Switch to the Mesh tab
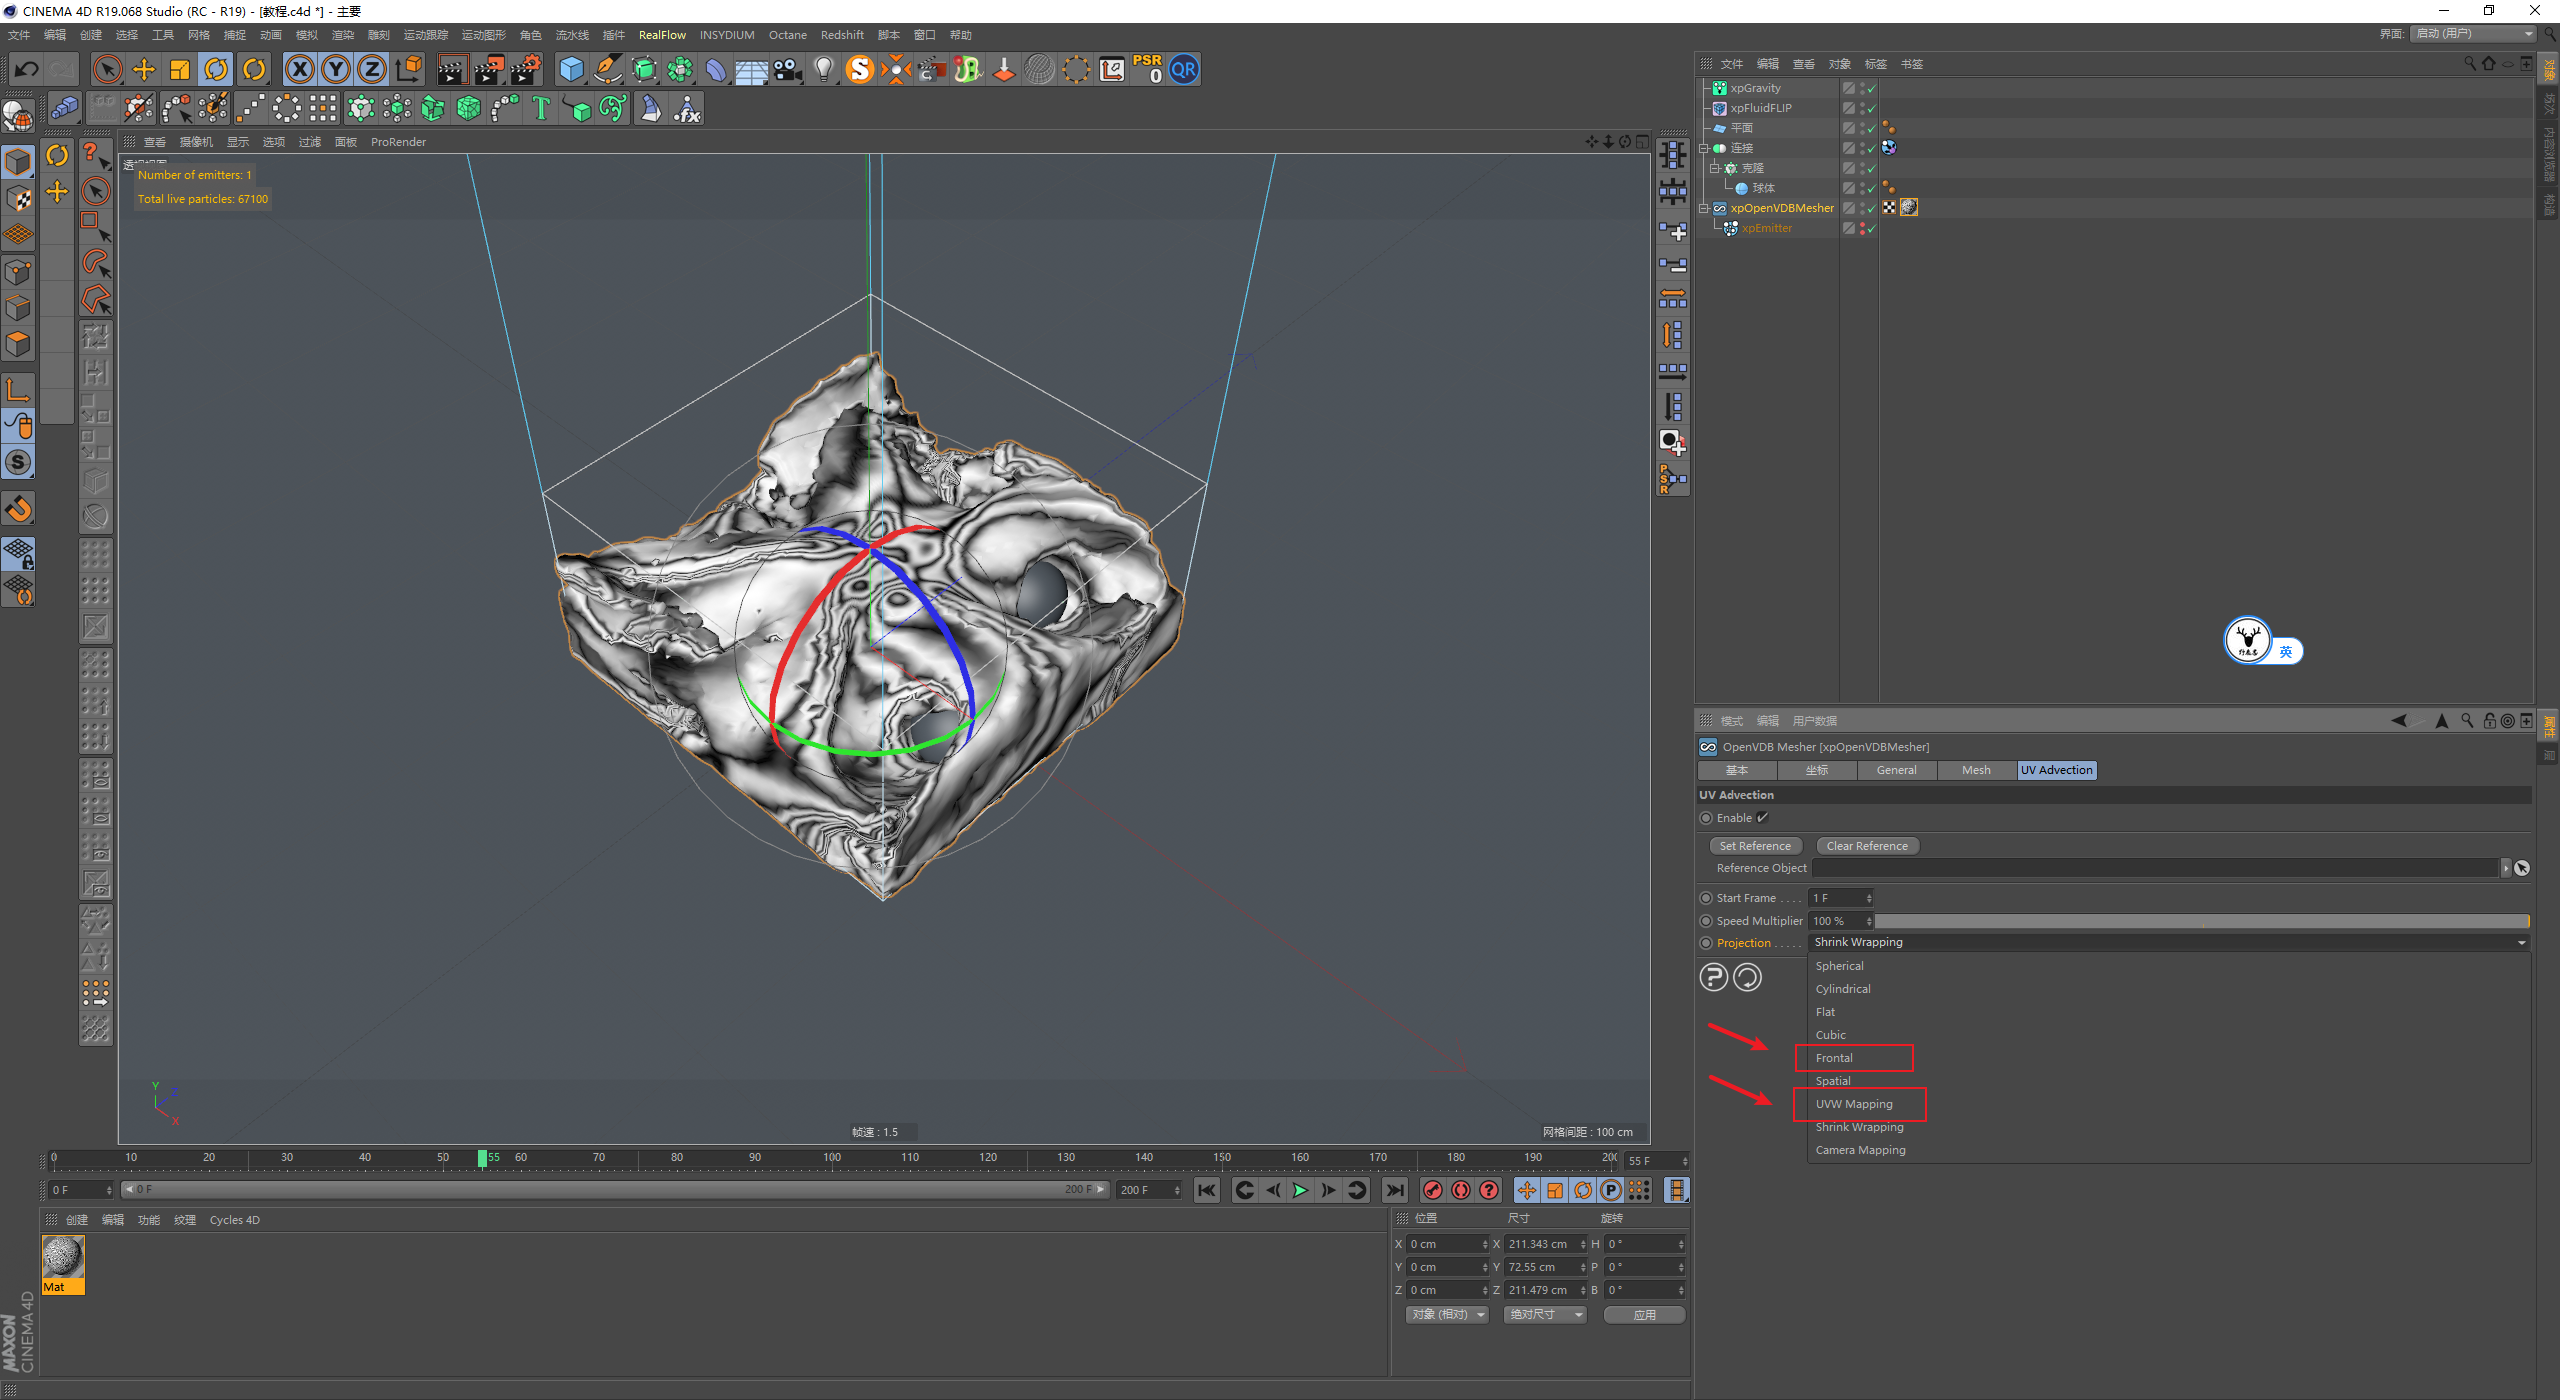 point(1975,770)
